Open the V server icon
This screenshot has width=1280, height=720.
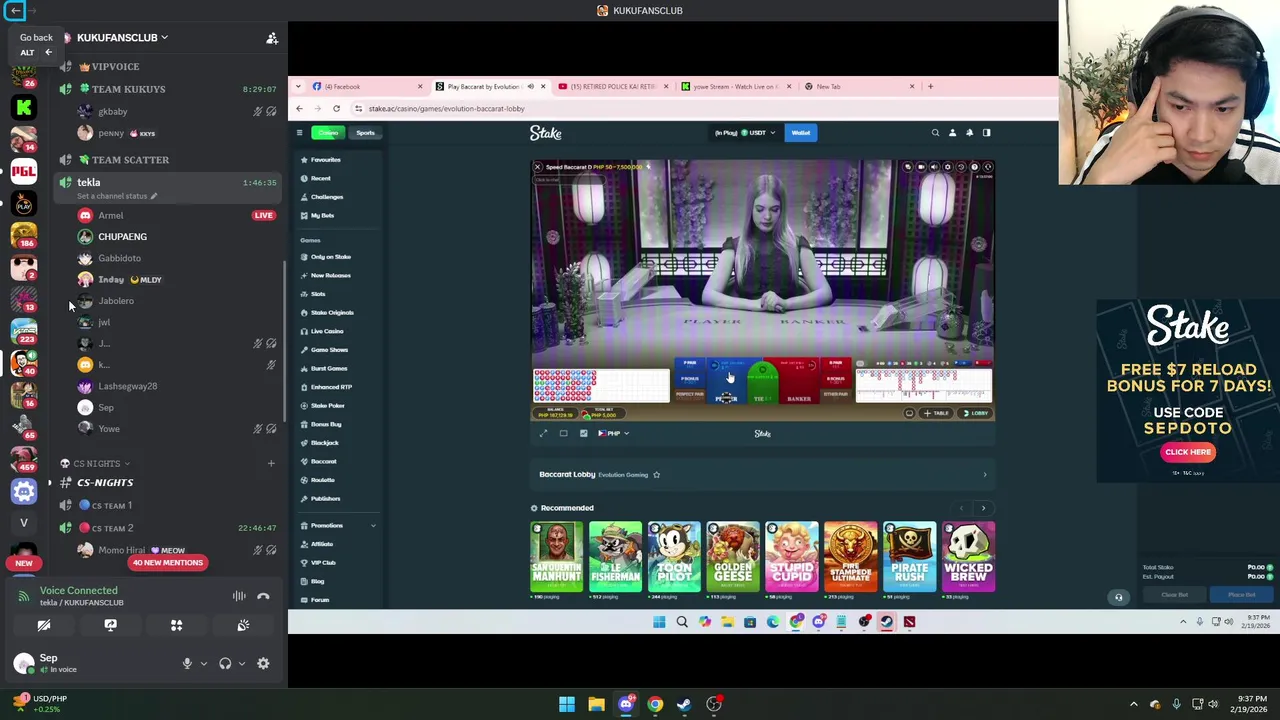(24, 523)
